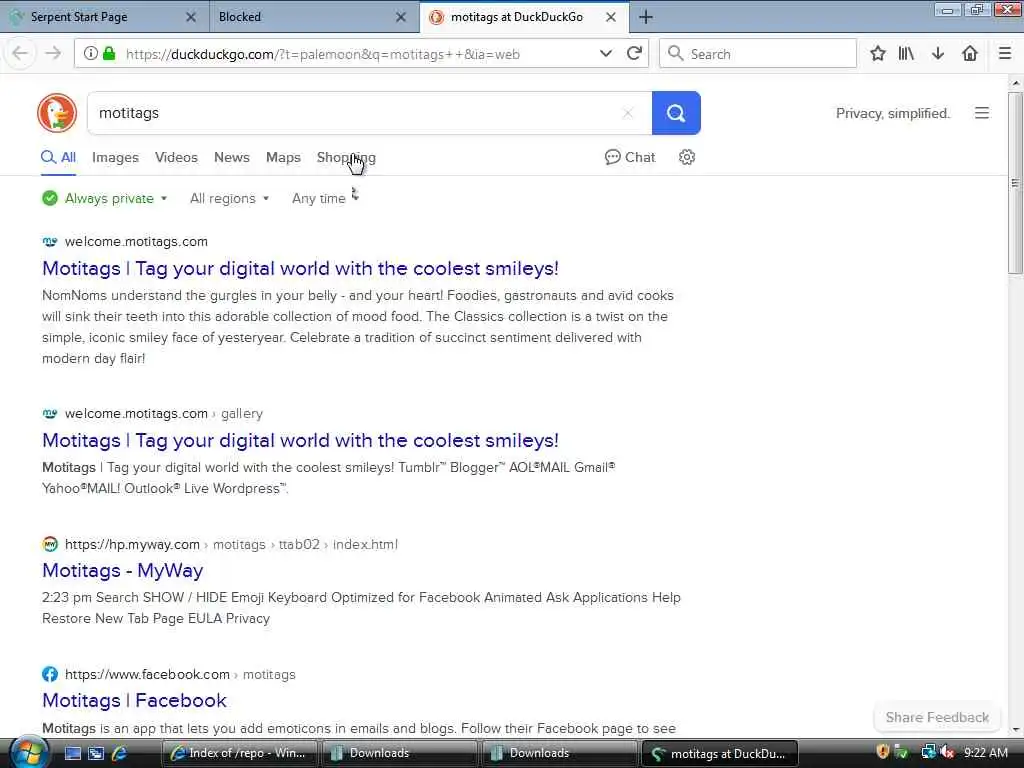Select the Maps results tab
This screenshot has width=1024, height=768.
pyautogui.click(x=283, y=157)
